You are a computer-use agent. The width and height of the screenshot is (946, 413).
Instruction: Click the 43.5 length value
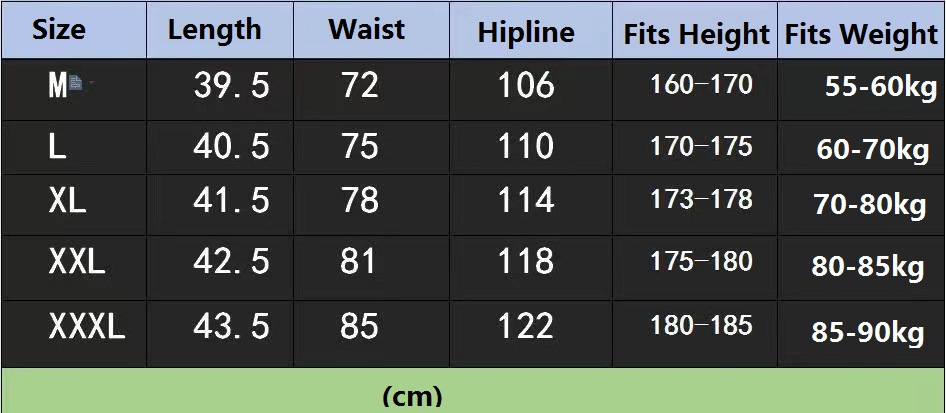(x=231, y=326)
